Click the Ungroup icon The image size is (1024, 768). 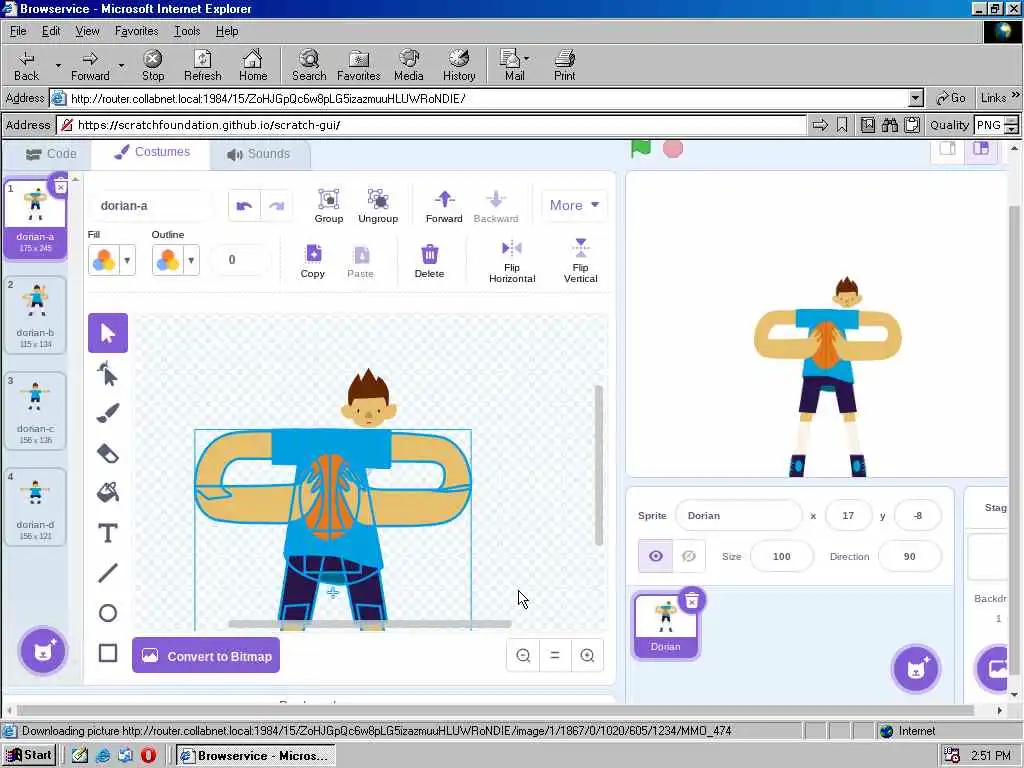click(378, 206)
